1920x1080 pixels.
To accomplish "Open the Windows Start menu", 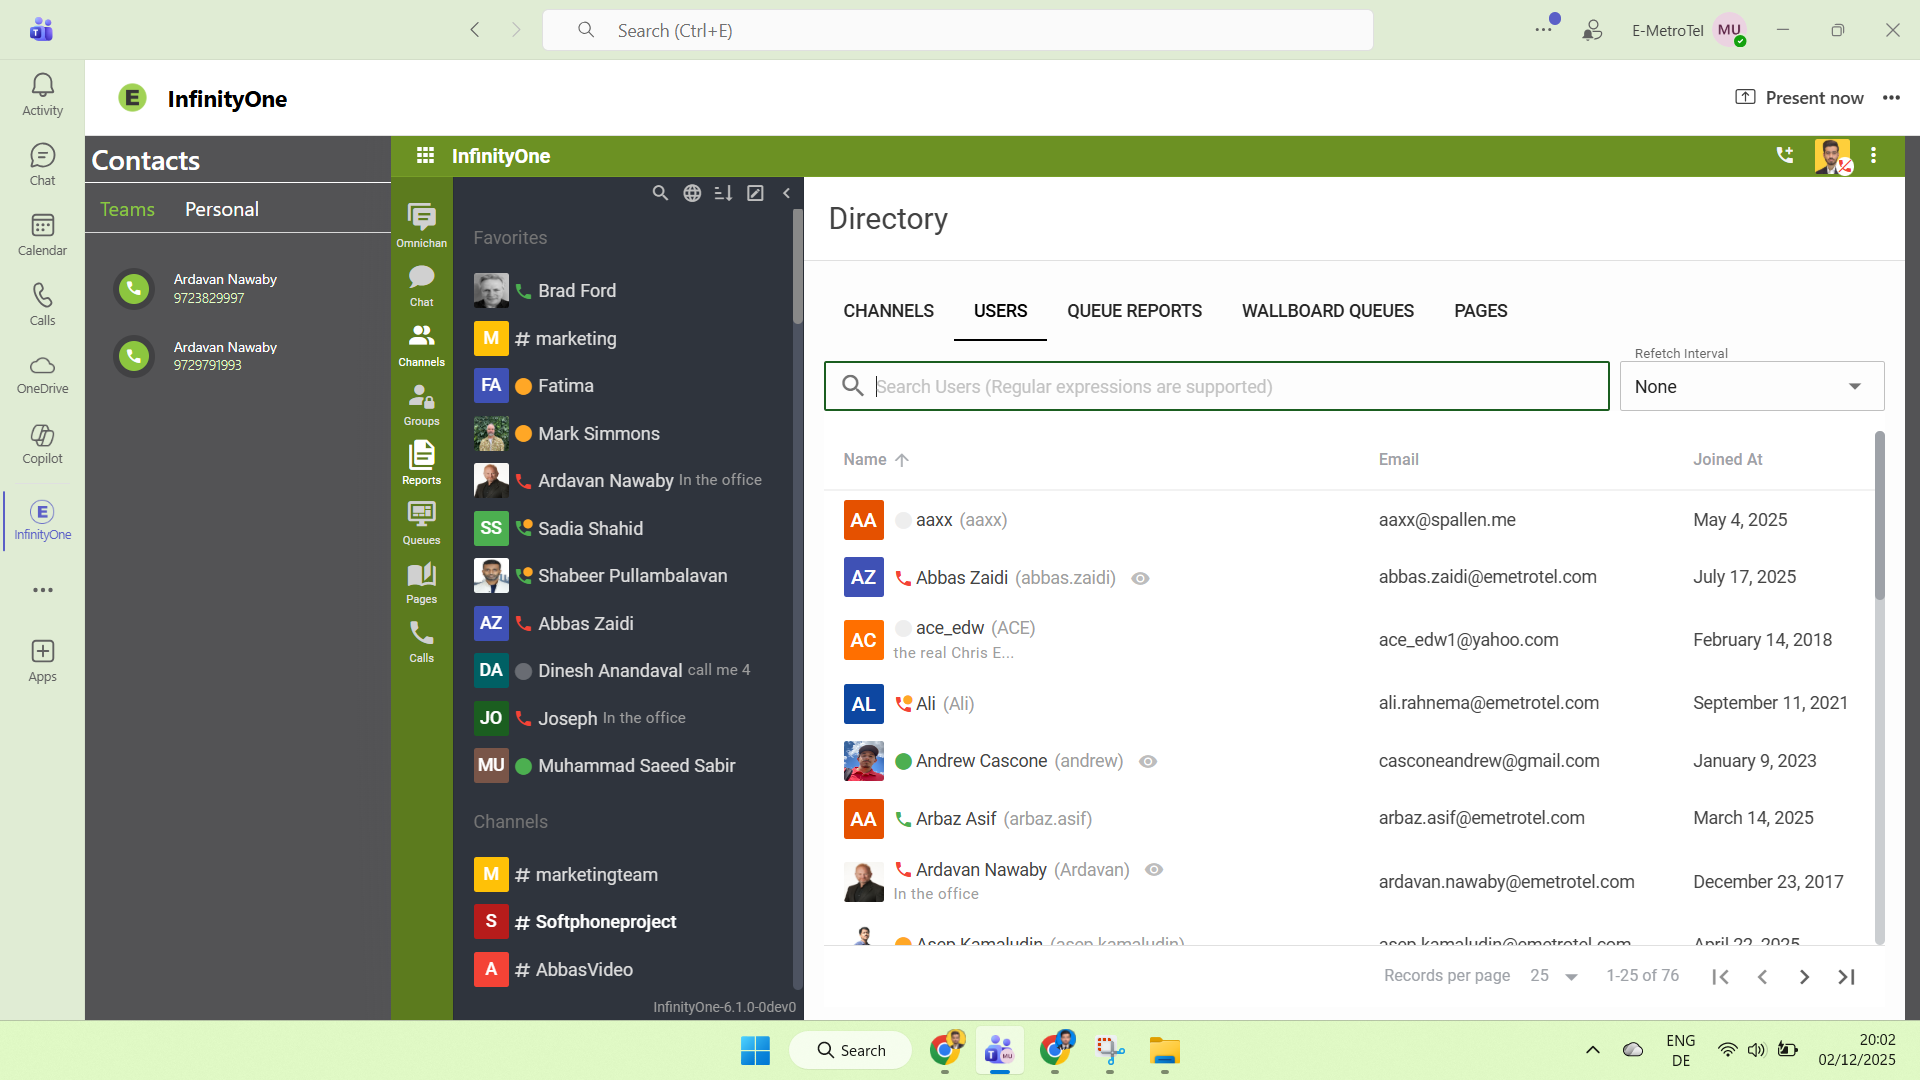I will (x=755, y=1050).
